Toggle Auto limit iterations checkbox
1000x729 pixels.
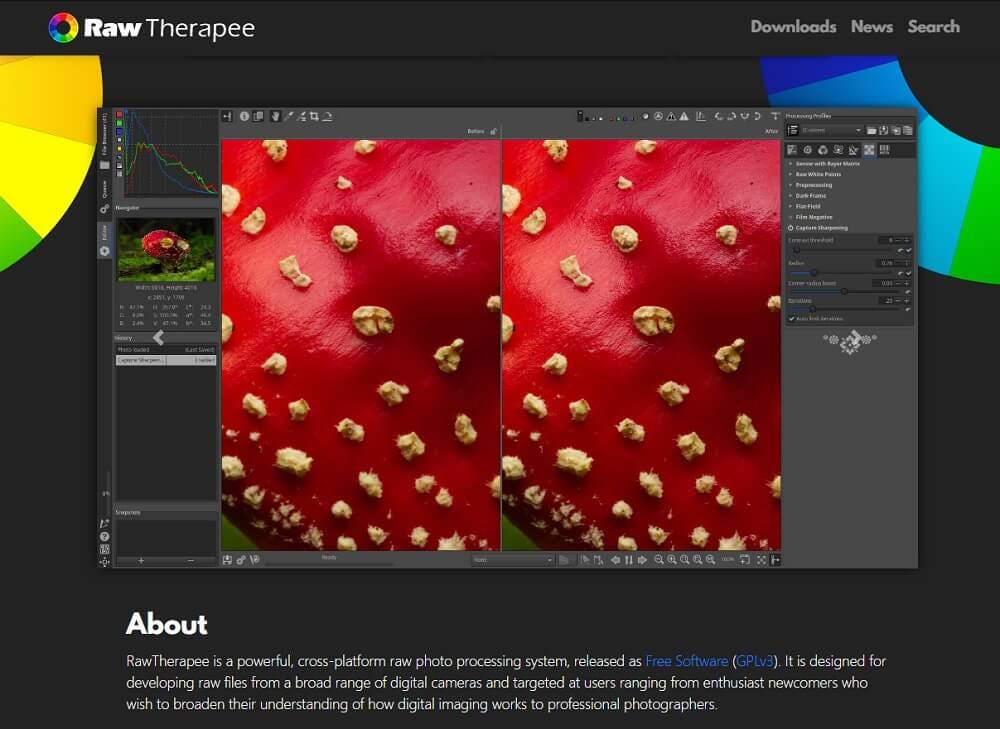[x=792, y=318]
